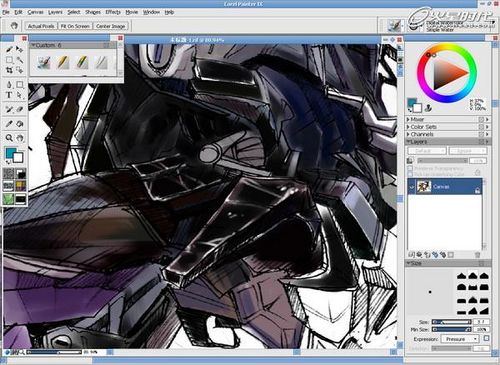Screen dimensions: 500x365
Task: Open the Expression Pressure dropdown
Action: coord(460,339)
